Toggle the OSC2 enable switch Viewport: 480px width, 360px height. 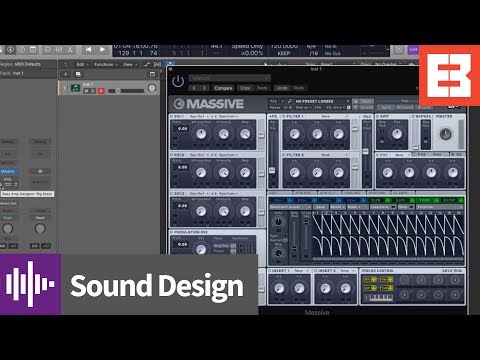[x=172, y=155]
